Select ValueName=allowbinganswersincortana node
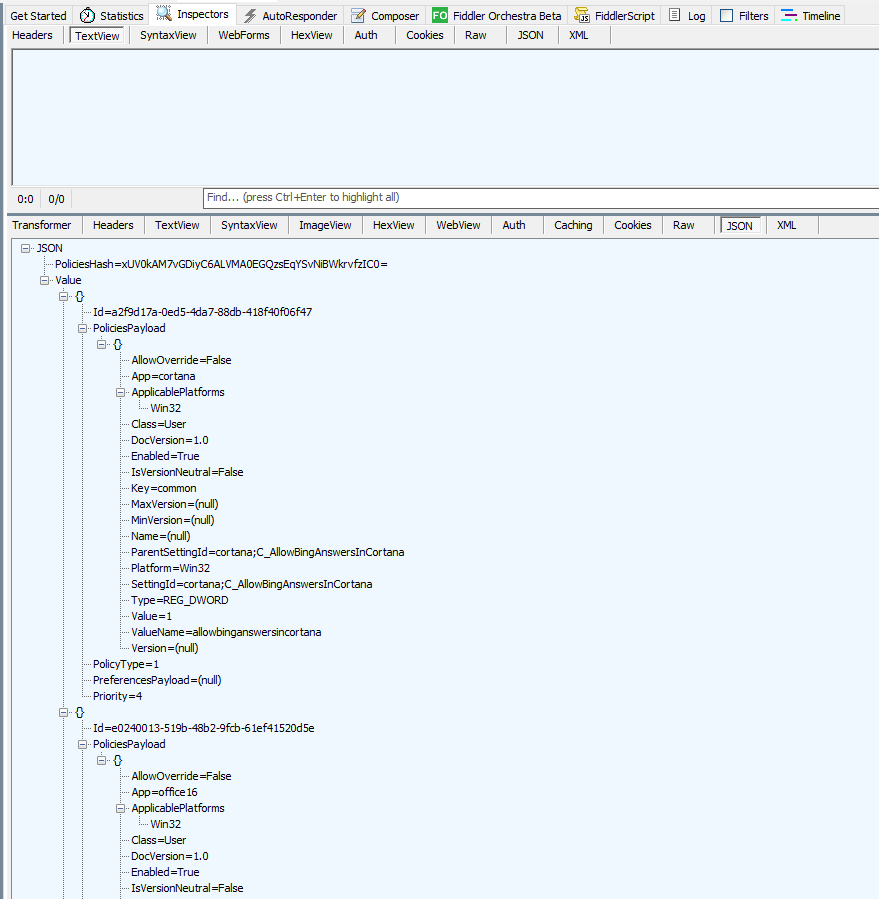The height and width of the screenshot is (899, 879). 226,632
